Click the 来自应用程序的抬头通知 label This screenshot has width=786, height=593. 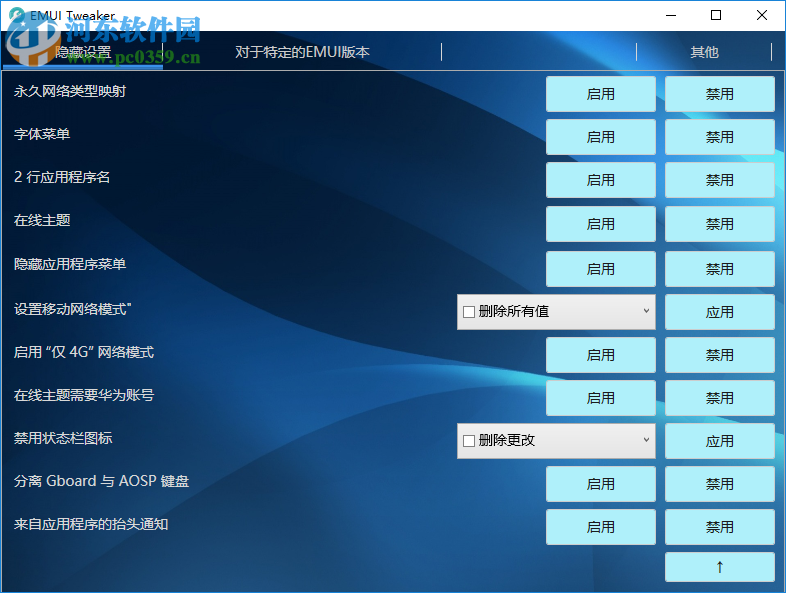[x=91, y=524]
